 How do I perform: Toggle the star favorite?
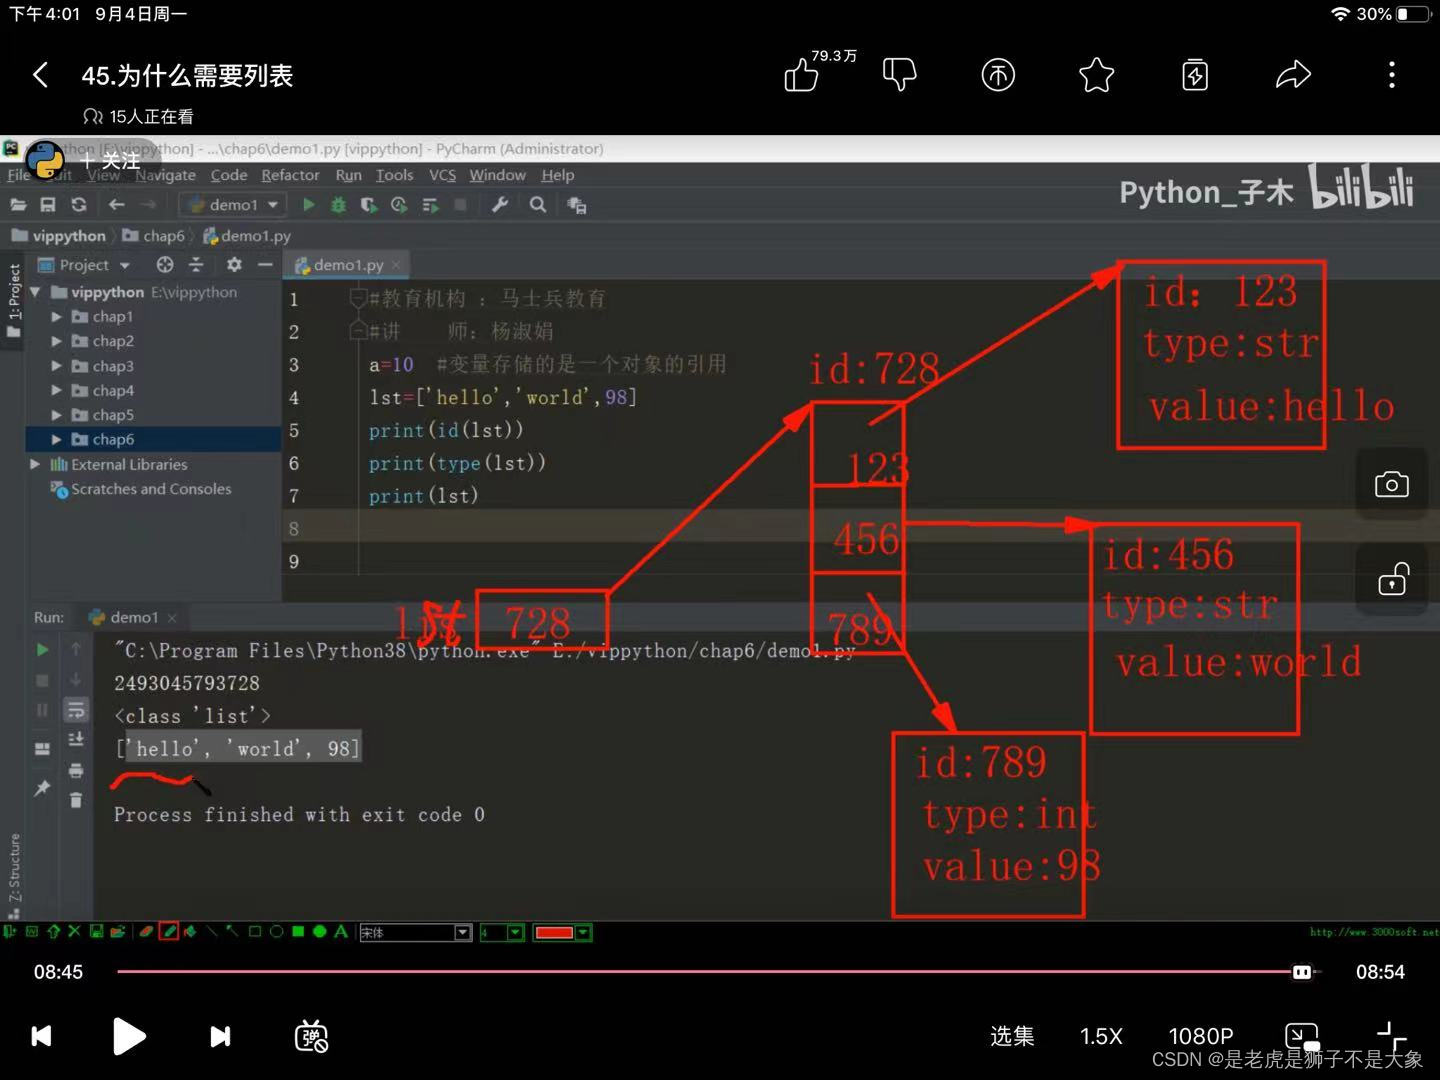pyautogui.click(x=1097, y=75)
